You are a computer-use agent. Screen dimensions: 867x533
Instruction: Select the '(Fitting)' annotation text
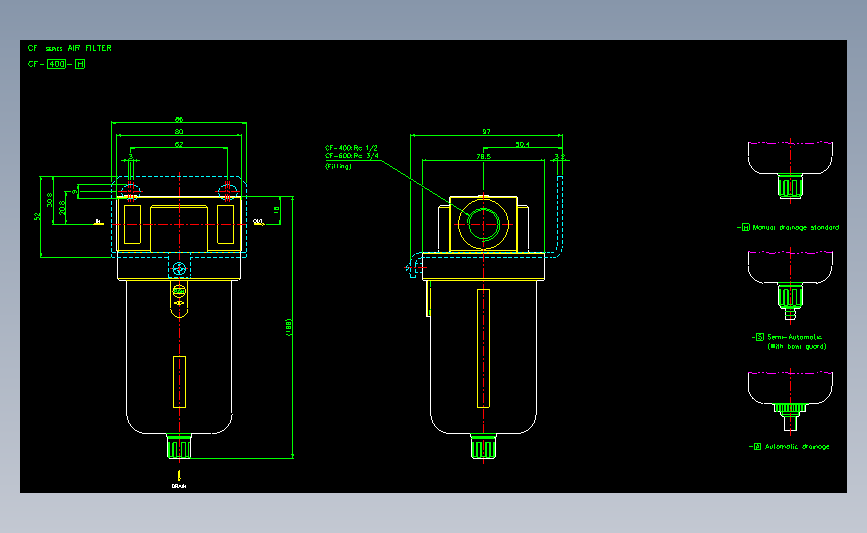(338, 166)
